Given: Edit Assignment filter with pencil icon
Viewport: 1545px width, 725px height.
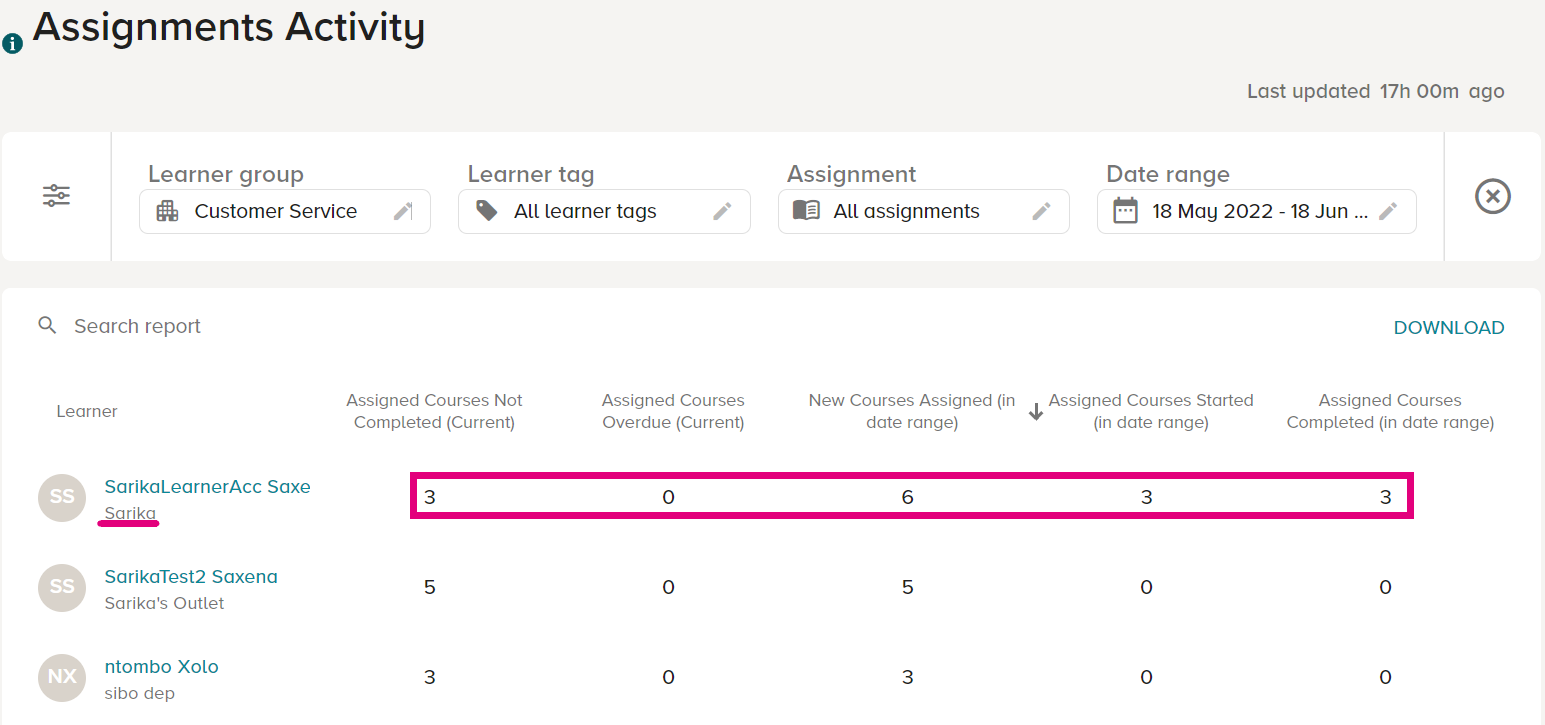Looking at the screenshot, I should point(1041,211).
